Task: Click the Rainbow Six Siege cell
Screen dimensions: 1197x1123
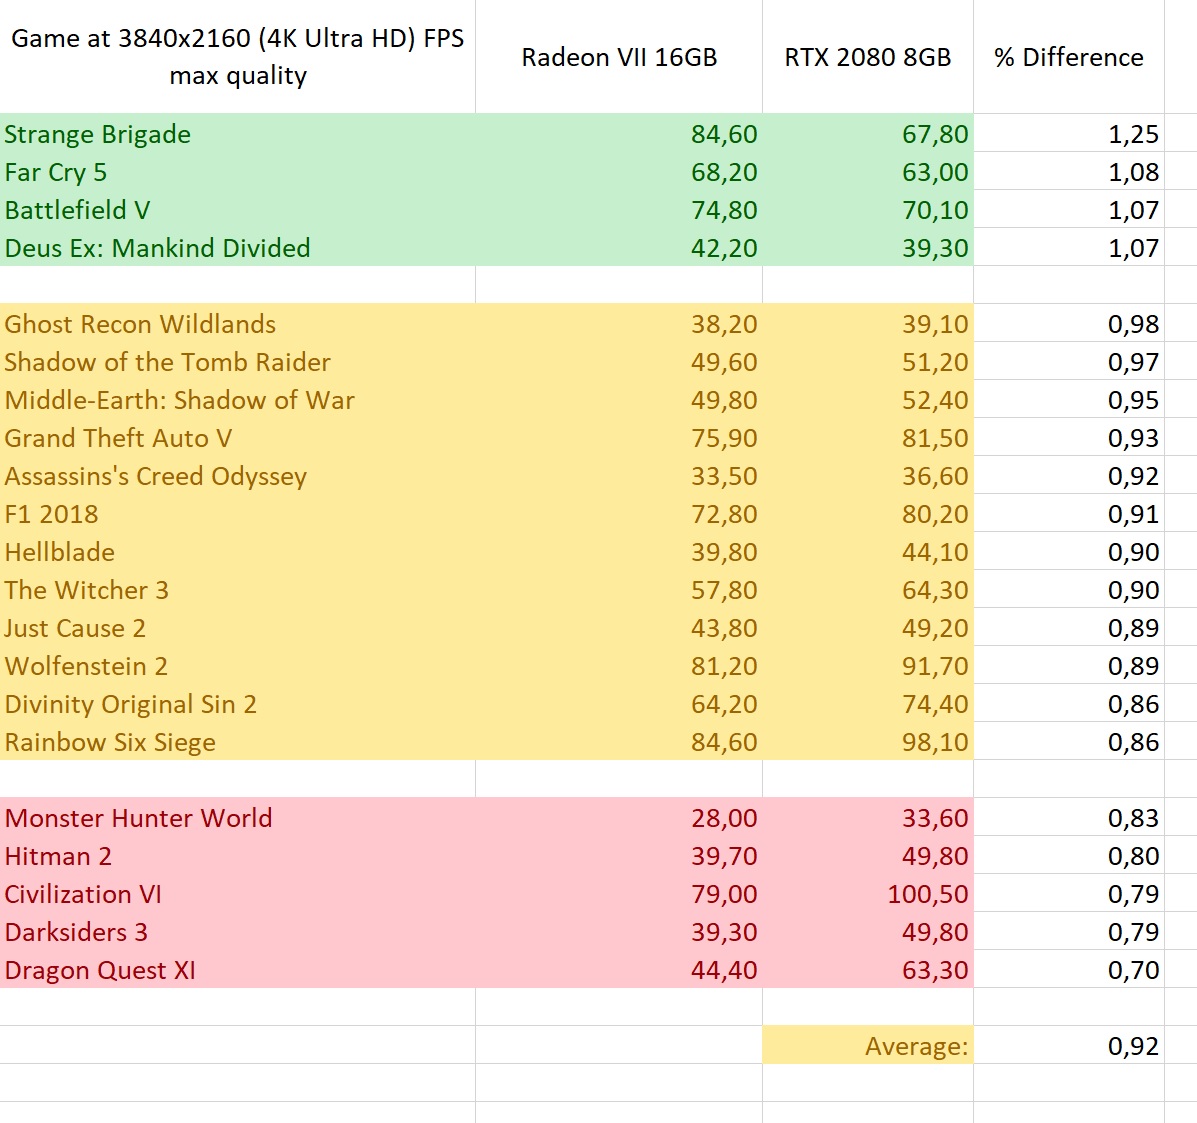Action: point(237,741)
